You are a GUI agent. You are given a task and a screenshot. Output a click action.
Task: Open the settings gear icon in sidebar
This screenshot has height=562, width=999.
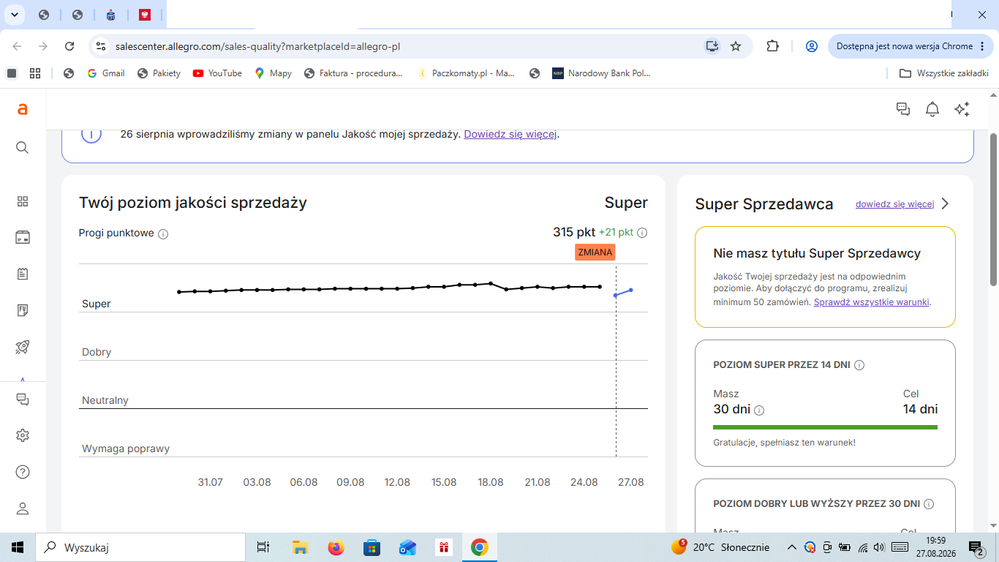tap(22, 436)
